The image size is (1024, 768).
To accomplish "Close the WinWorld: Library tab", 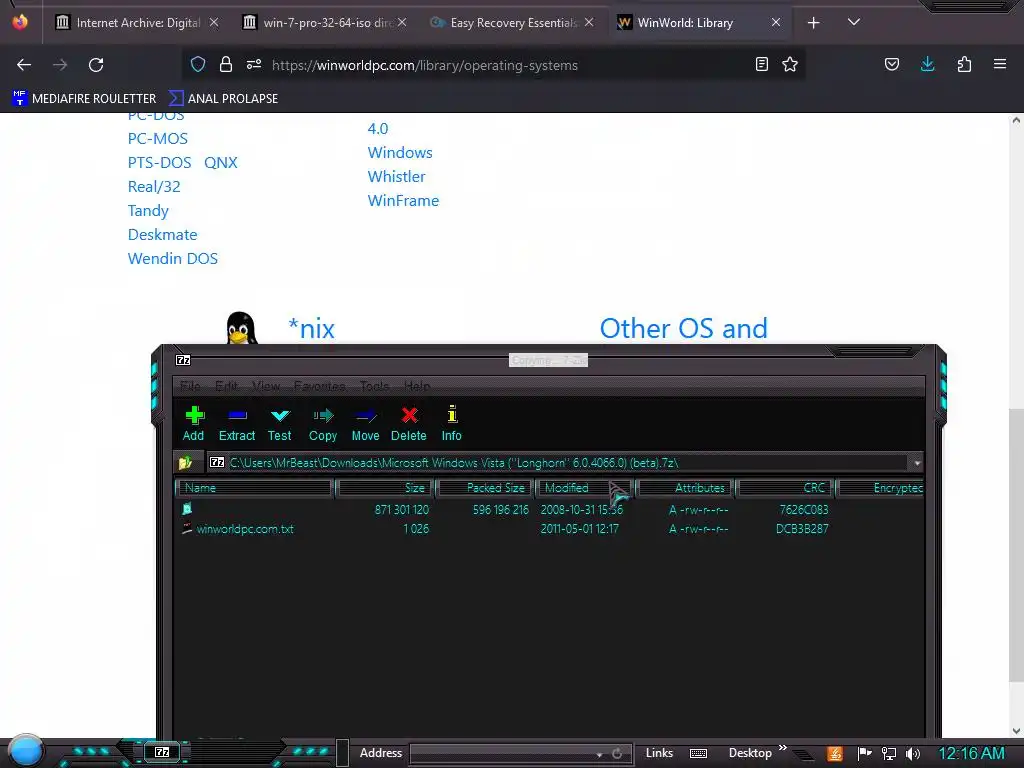I will point(775,22).
